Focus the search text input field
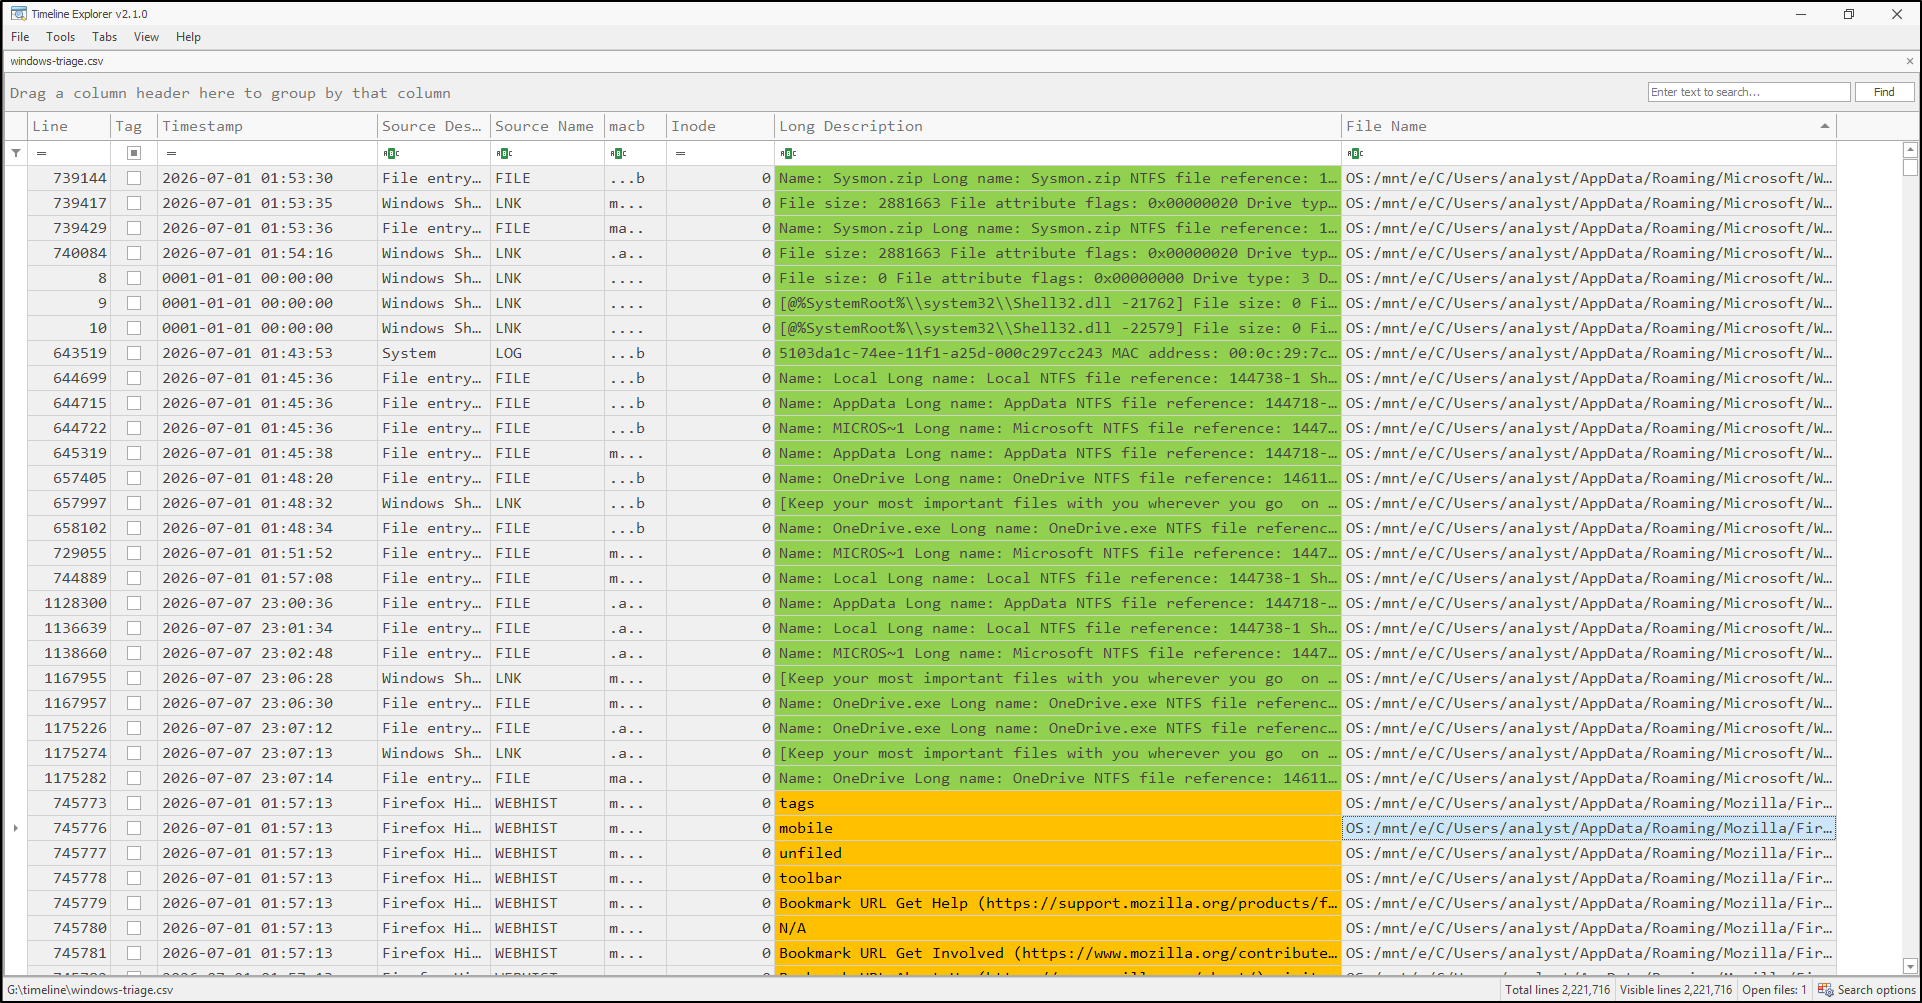Image resolution: width=1922 pixels, height=1003 pixels. click(x=1748, y=92)
